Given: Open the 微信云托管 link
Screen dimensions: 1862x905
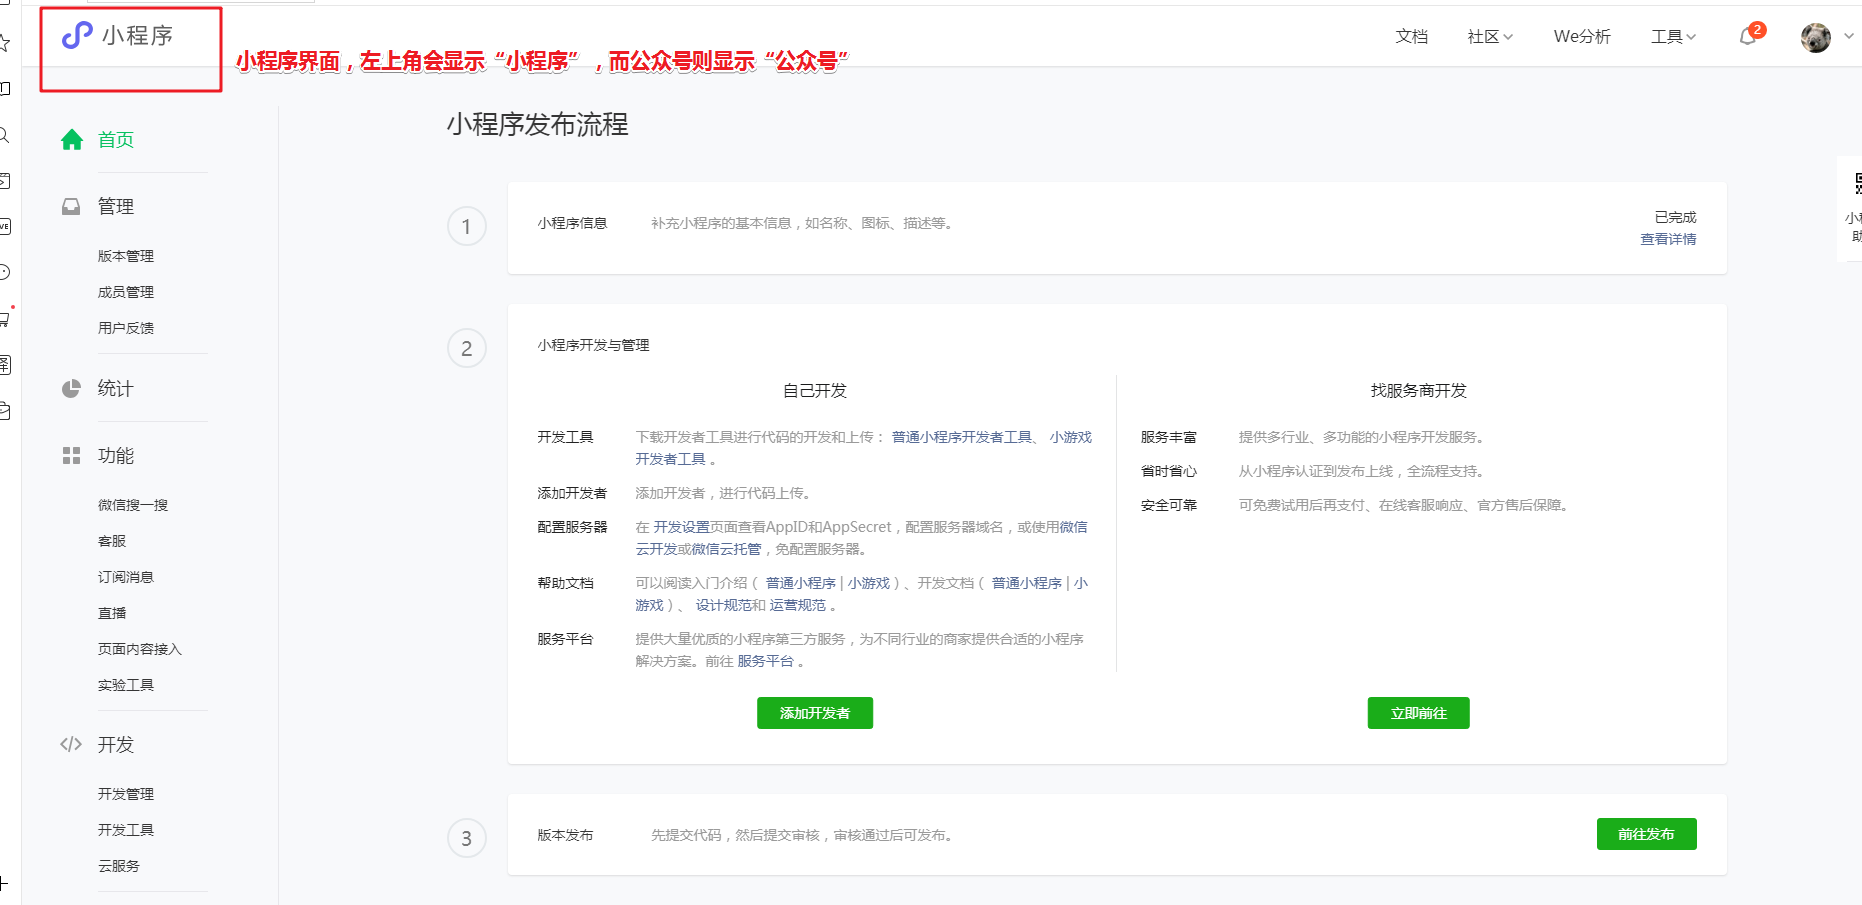Looking at the screenshot, I should (727, 549).
